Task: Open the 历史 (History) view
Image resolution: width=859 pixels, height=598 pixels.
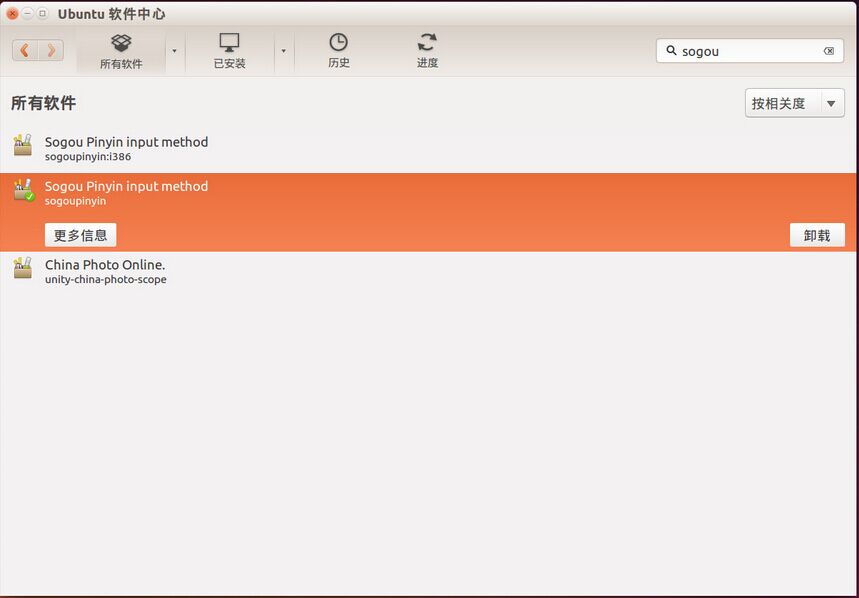Action: click(339, 51)
